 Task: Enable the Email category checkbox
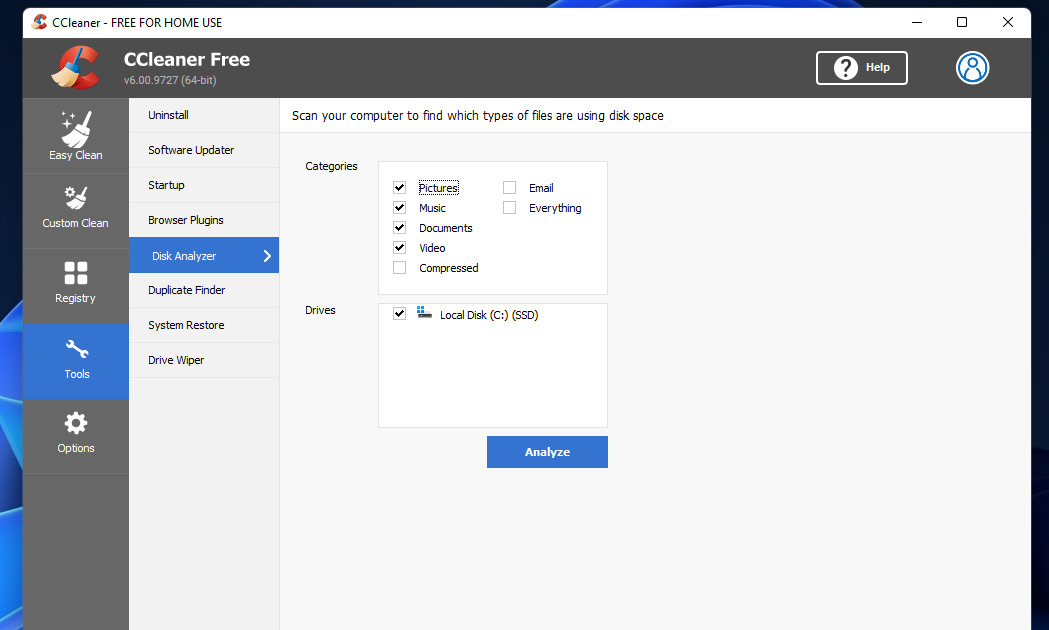[510, 188]
